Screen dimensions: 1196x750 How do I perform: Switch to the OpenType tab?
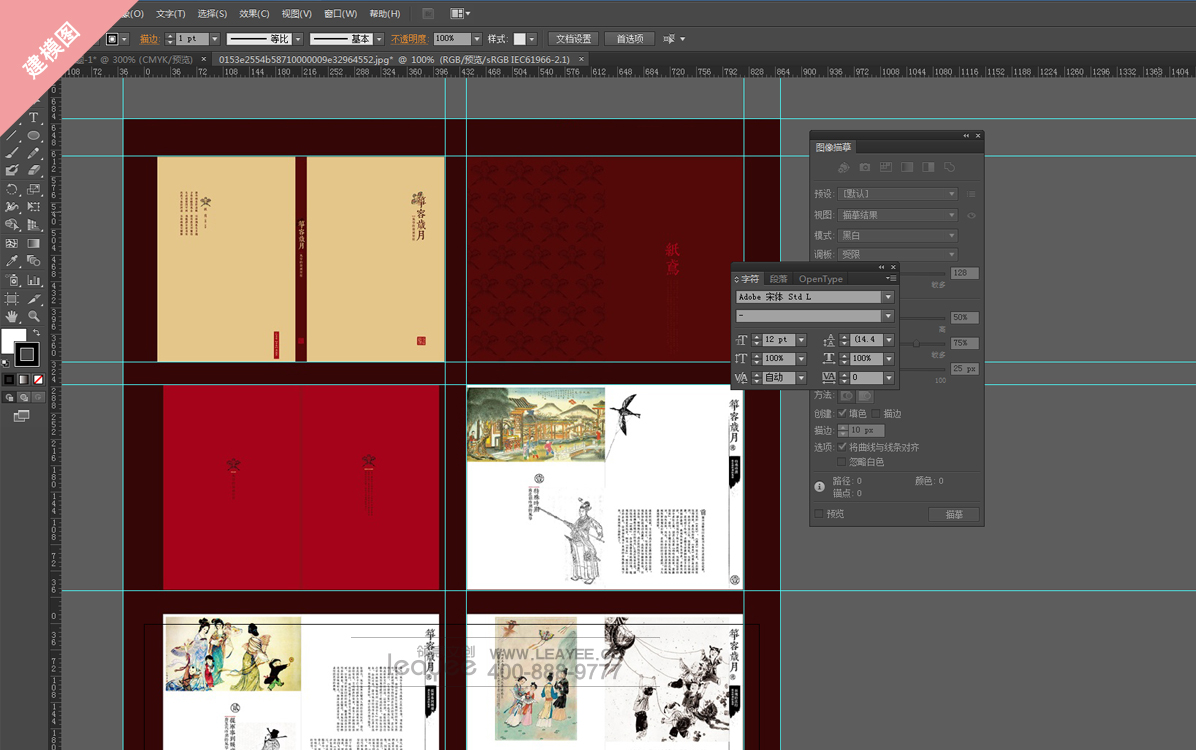820,279
